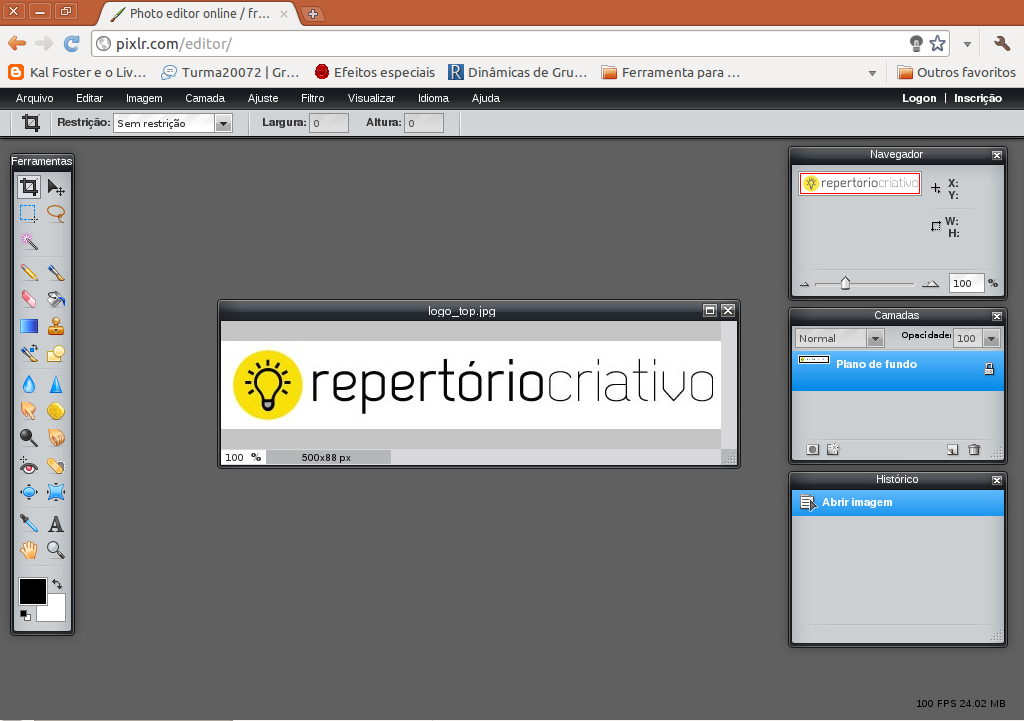Image resolution: width=1024 pixels, height=721 pixels.
Task: Click the Navegador zoom slider handle
Action: (x=845, y=284)
